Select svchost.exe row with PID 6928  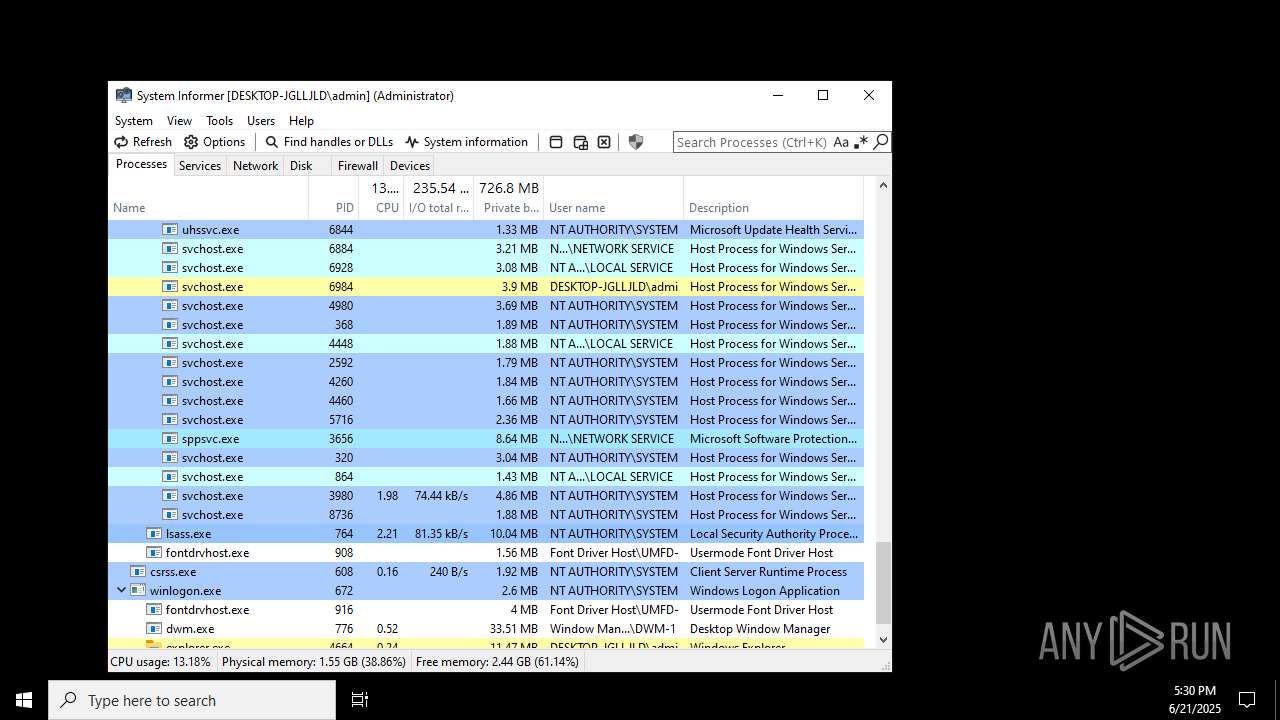pos(486,268)
